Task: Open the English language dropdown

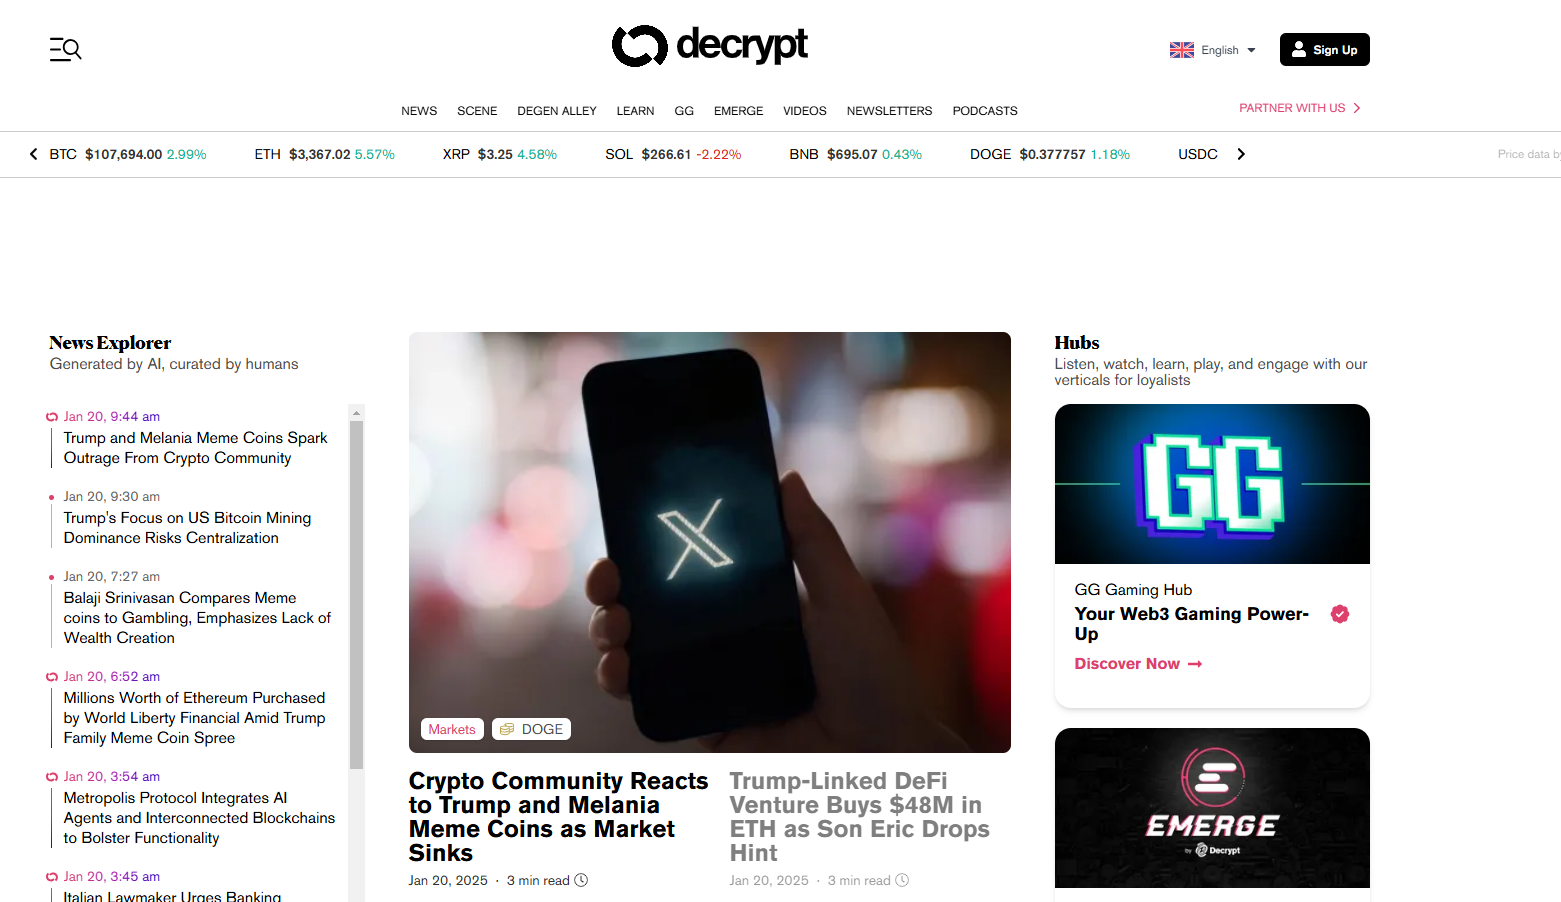Action: pos(1213,50)
